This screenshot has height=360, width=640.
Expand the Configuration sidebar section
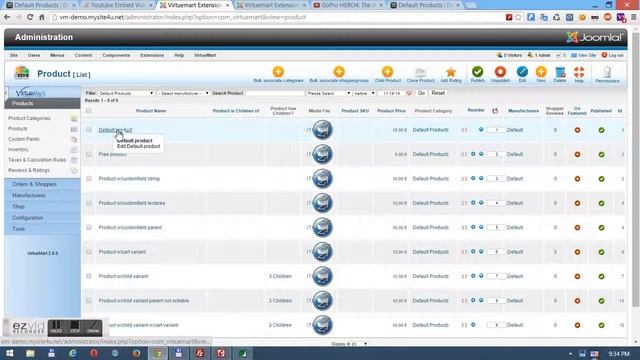[x=42, y=218]
